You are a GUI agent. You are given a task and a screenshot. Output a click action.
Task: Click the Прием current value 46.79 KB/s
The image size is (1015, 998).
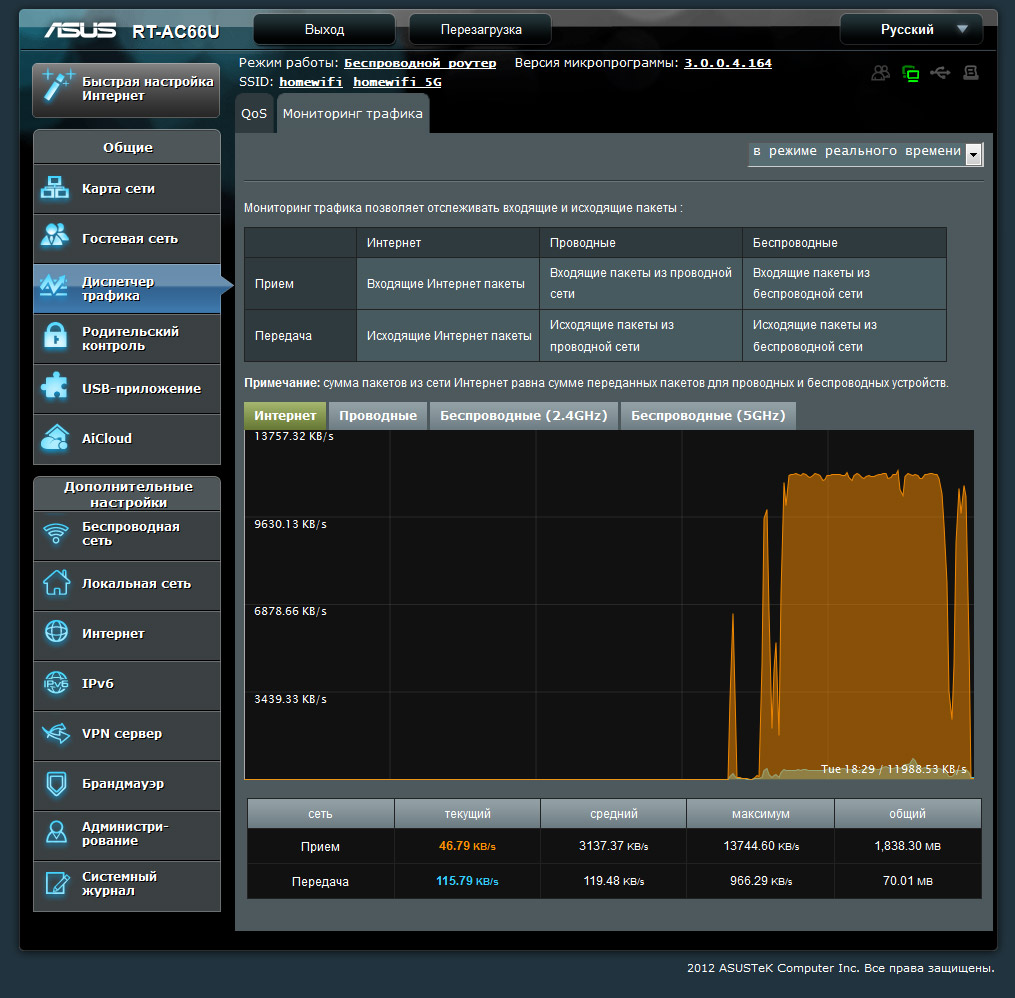[467, 846]
